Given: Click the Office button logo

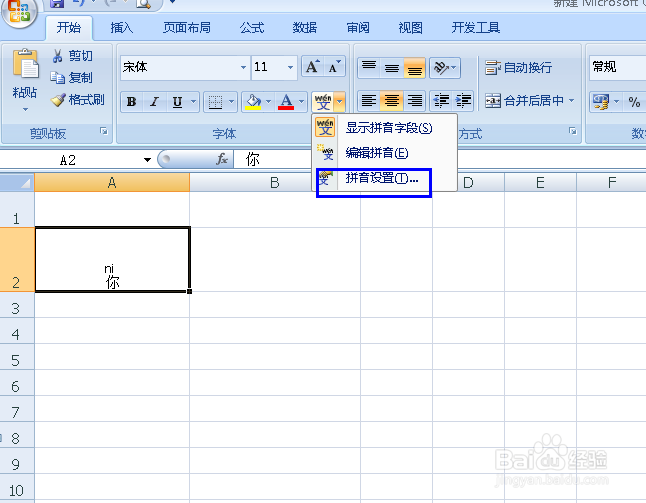Looking at the screenshot, I should 19,11.
